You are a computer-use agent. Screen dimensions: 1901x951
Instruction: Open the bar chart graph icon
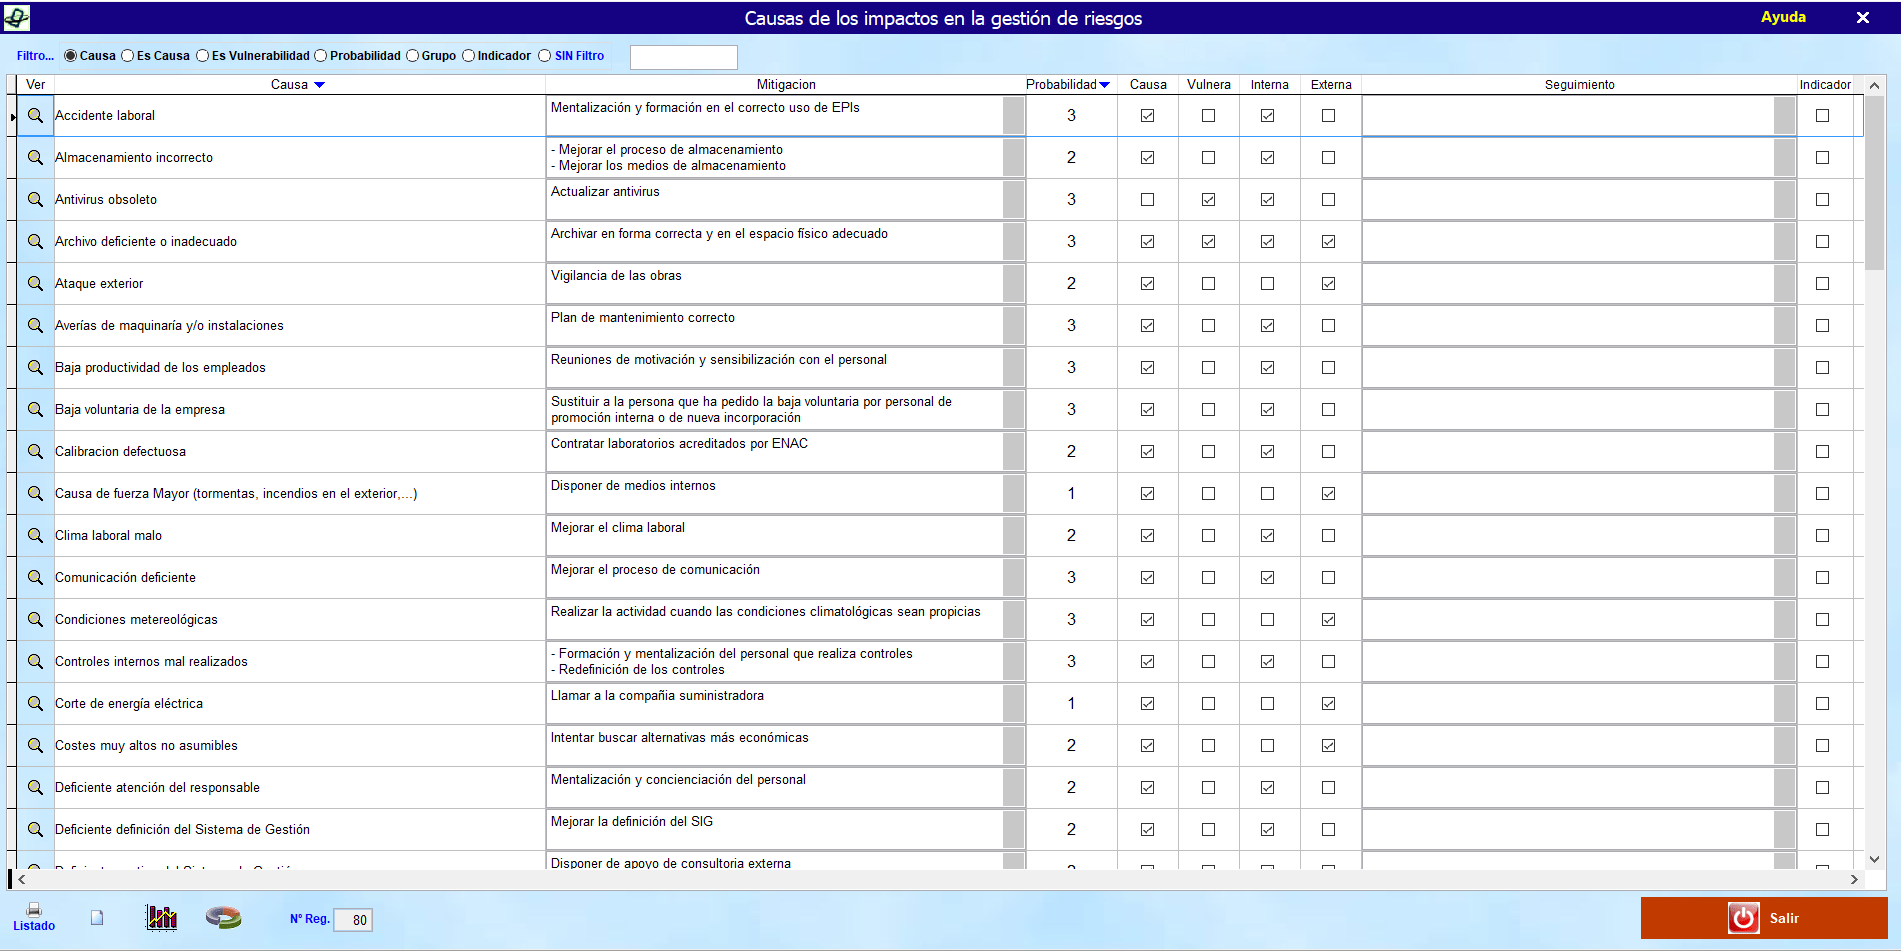pos(161,917)
